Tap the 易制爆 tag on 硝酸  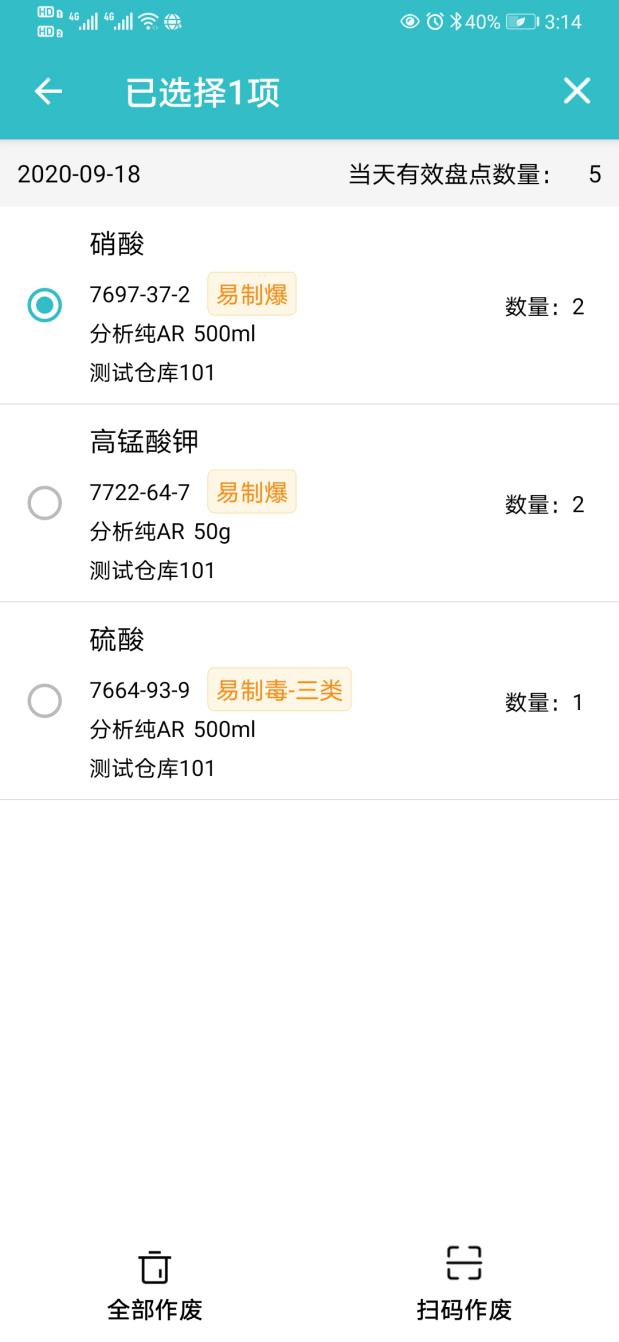252,295
